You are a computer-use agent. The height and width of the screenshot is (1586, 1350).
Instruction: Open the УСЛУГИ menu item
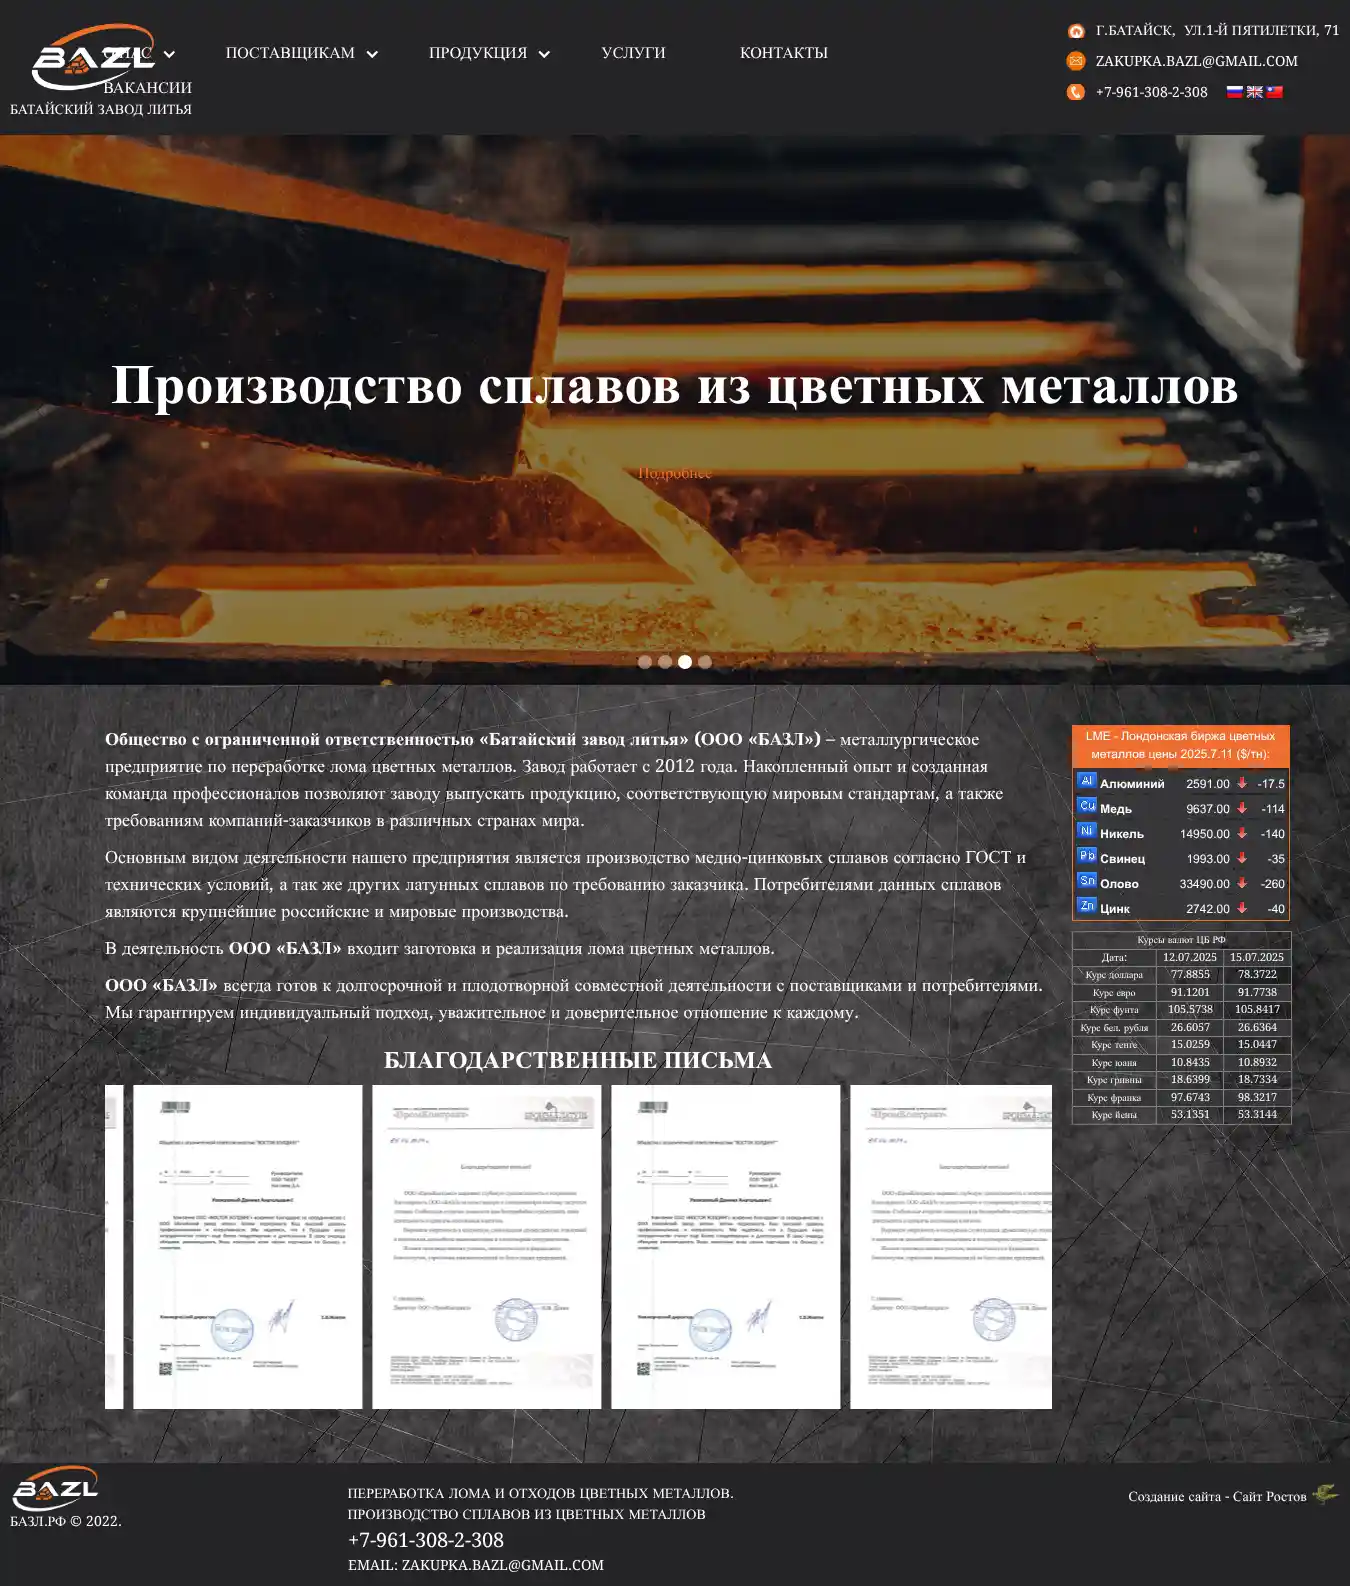pos(633,53)
